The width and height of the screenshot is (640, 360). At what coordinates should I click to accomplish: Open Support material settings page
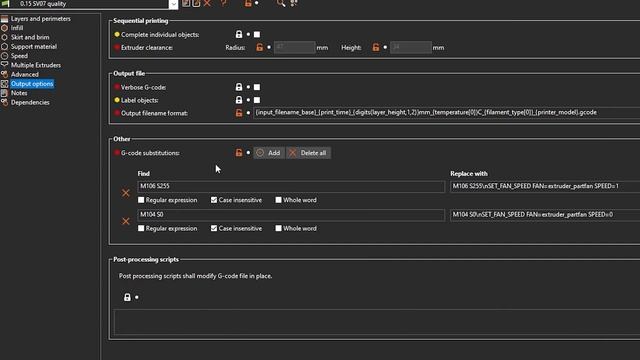33,47
